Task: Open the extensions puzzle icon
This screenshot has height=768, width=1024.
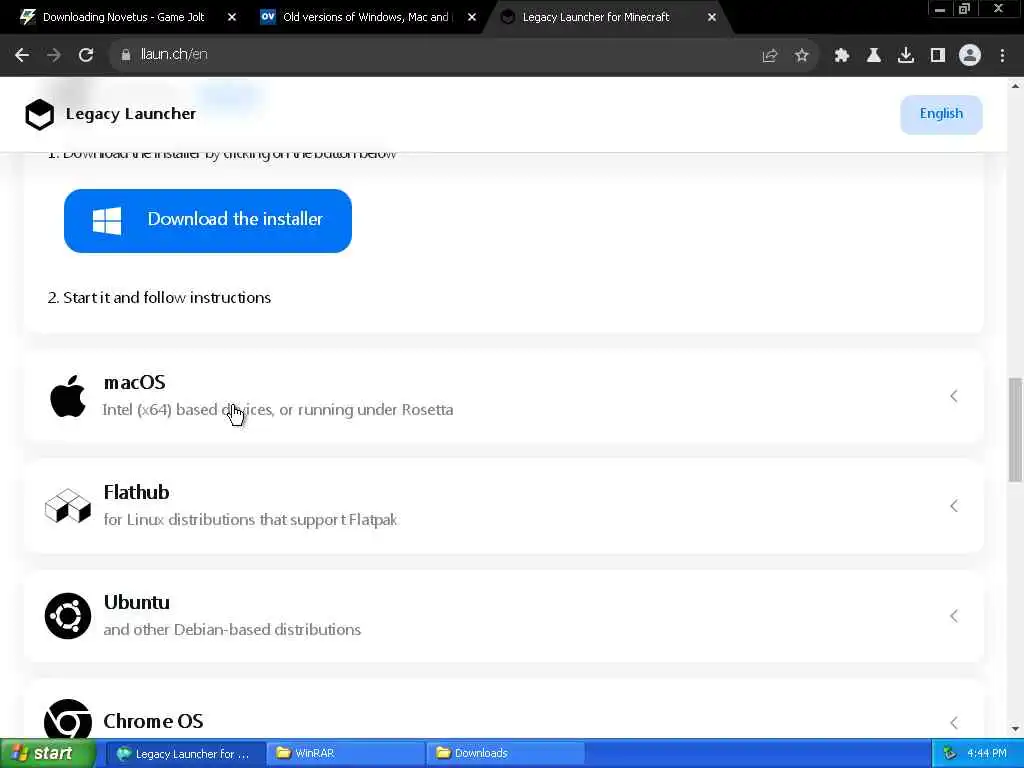Action: [x=841, y=56]
